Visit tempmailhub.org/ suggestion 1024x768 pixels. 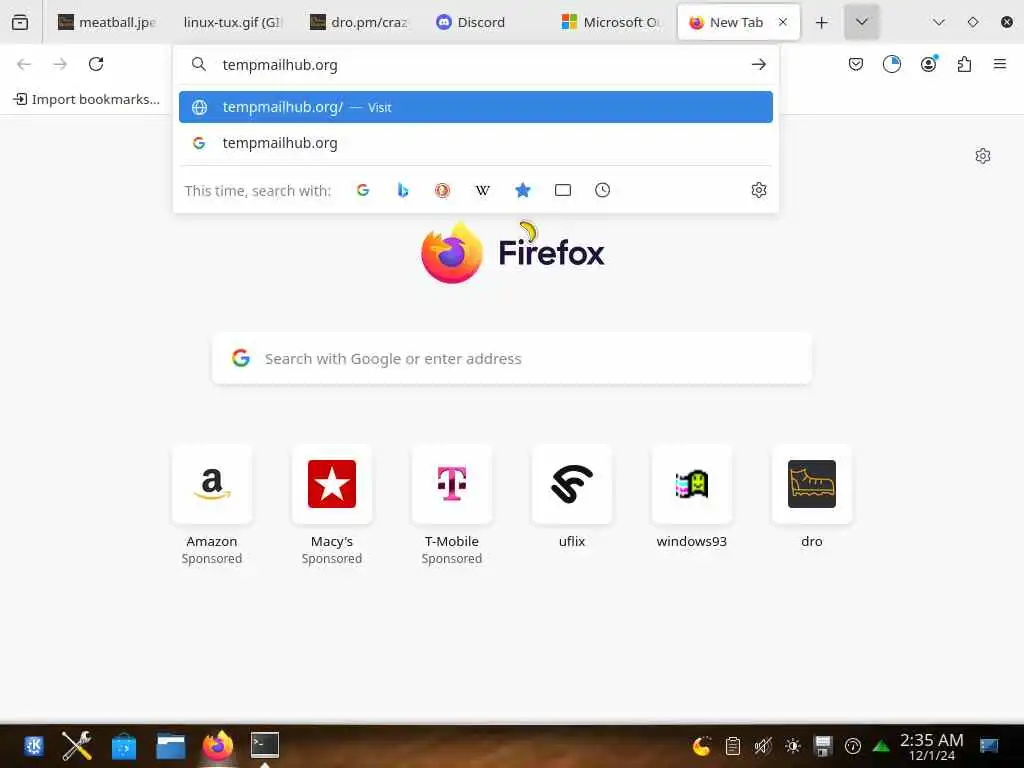[x=475, y=107]
